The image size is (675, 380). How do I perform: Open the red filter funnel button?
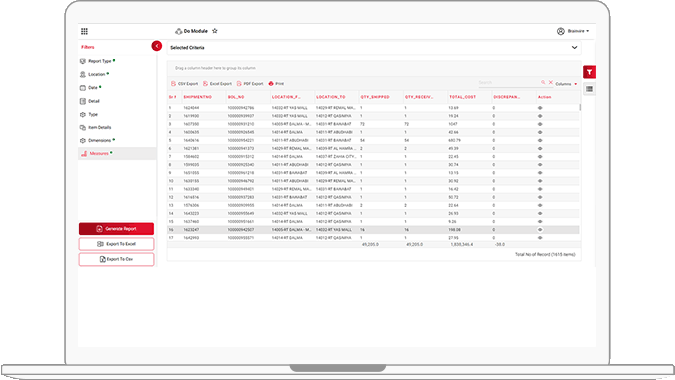pos(589,72)
